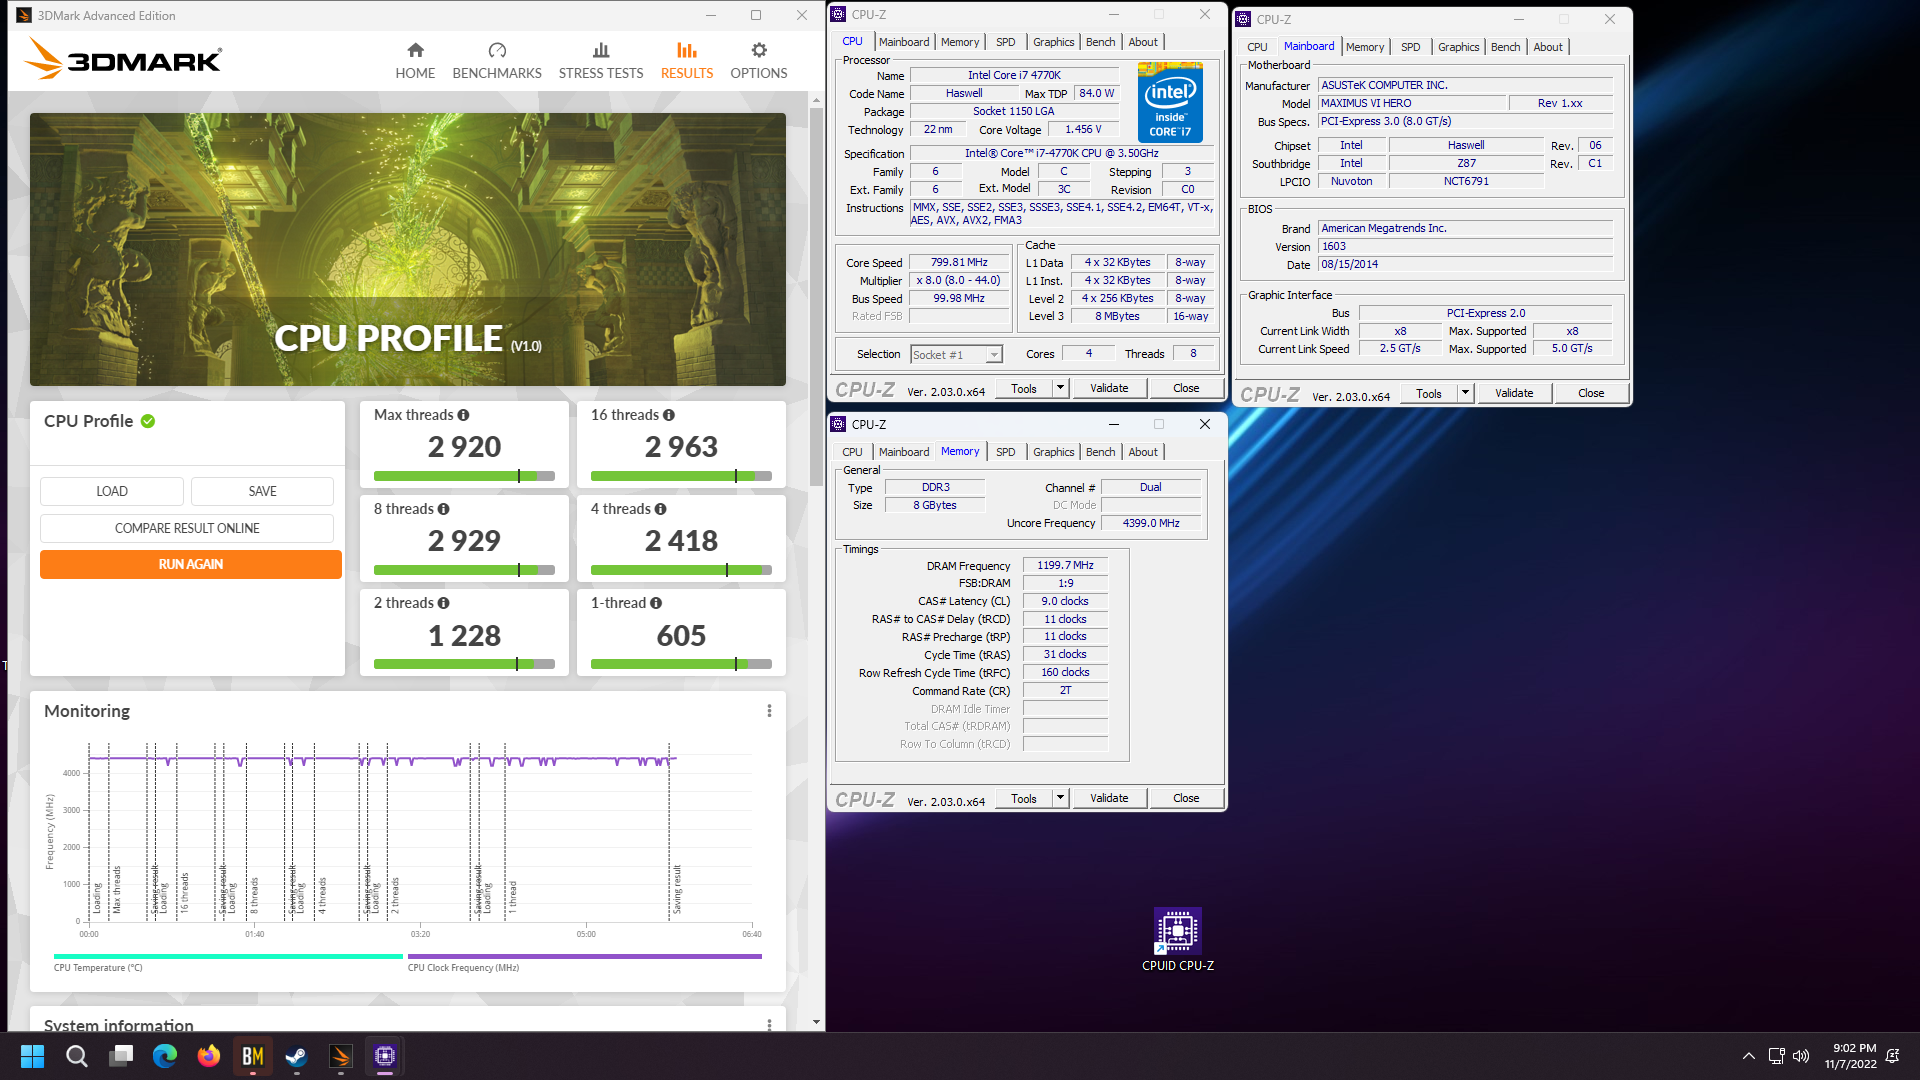
Task: Click the 3DMark logo
Action: pos(123,59)
